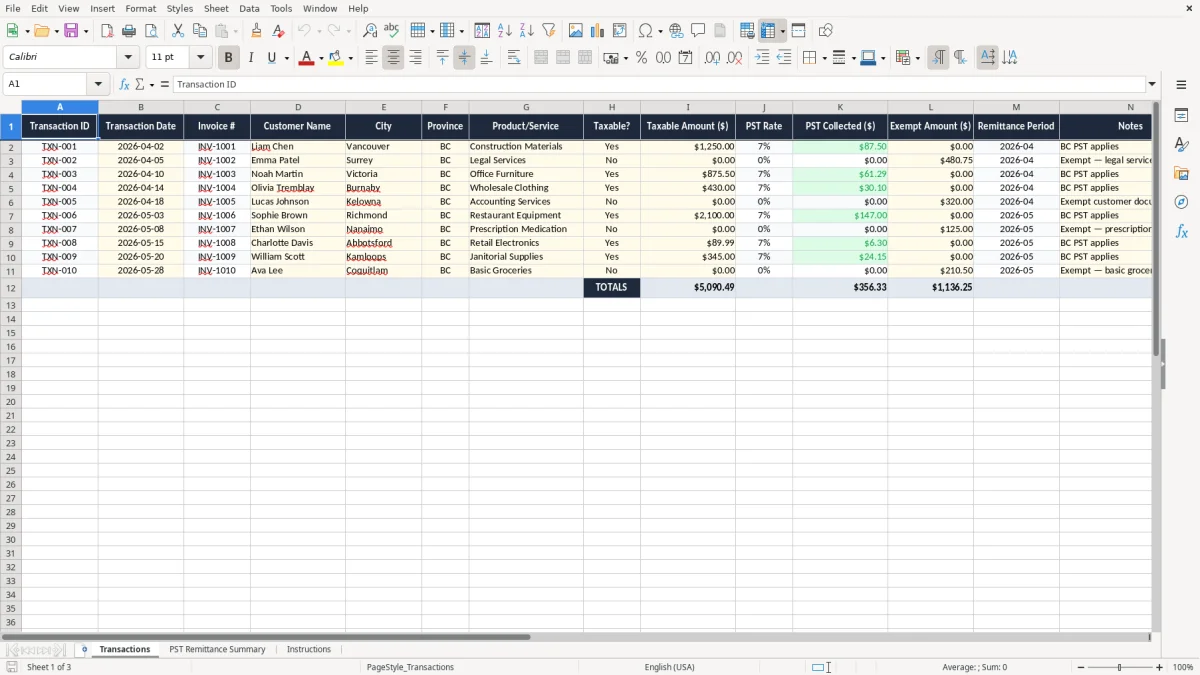
Task: Click the zoom slider handle
Action: point(1119,667)
